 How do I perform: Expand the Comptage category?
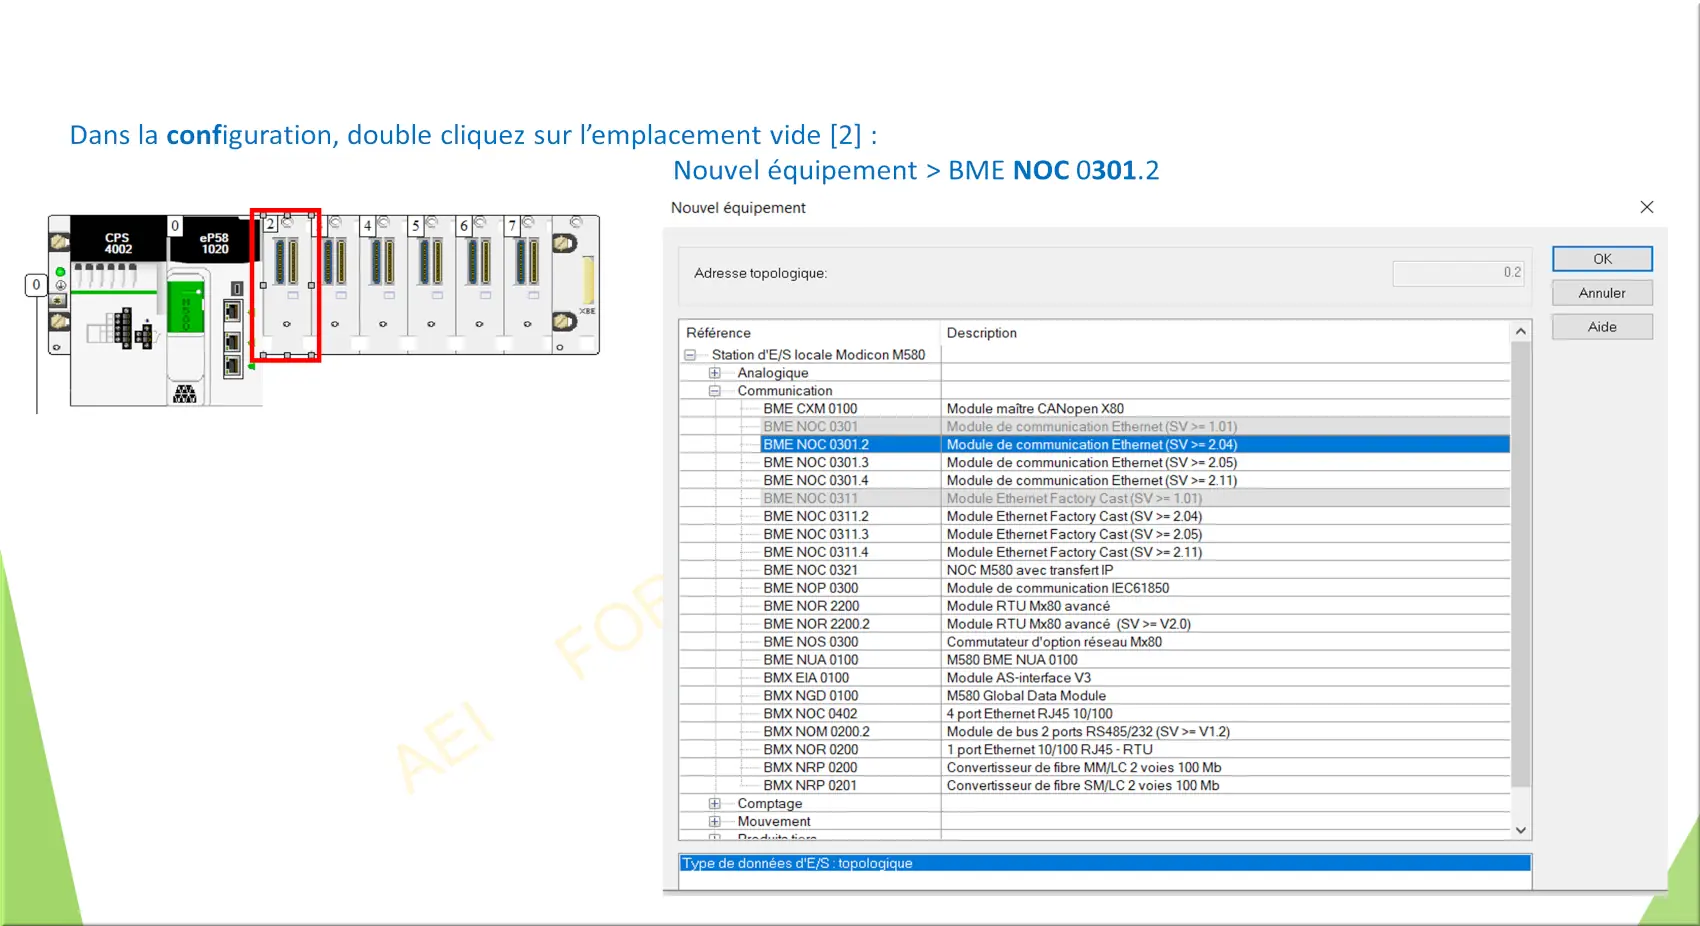pyautogui.click(x=715, y=804)
